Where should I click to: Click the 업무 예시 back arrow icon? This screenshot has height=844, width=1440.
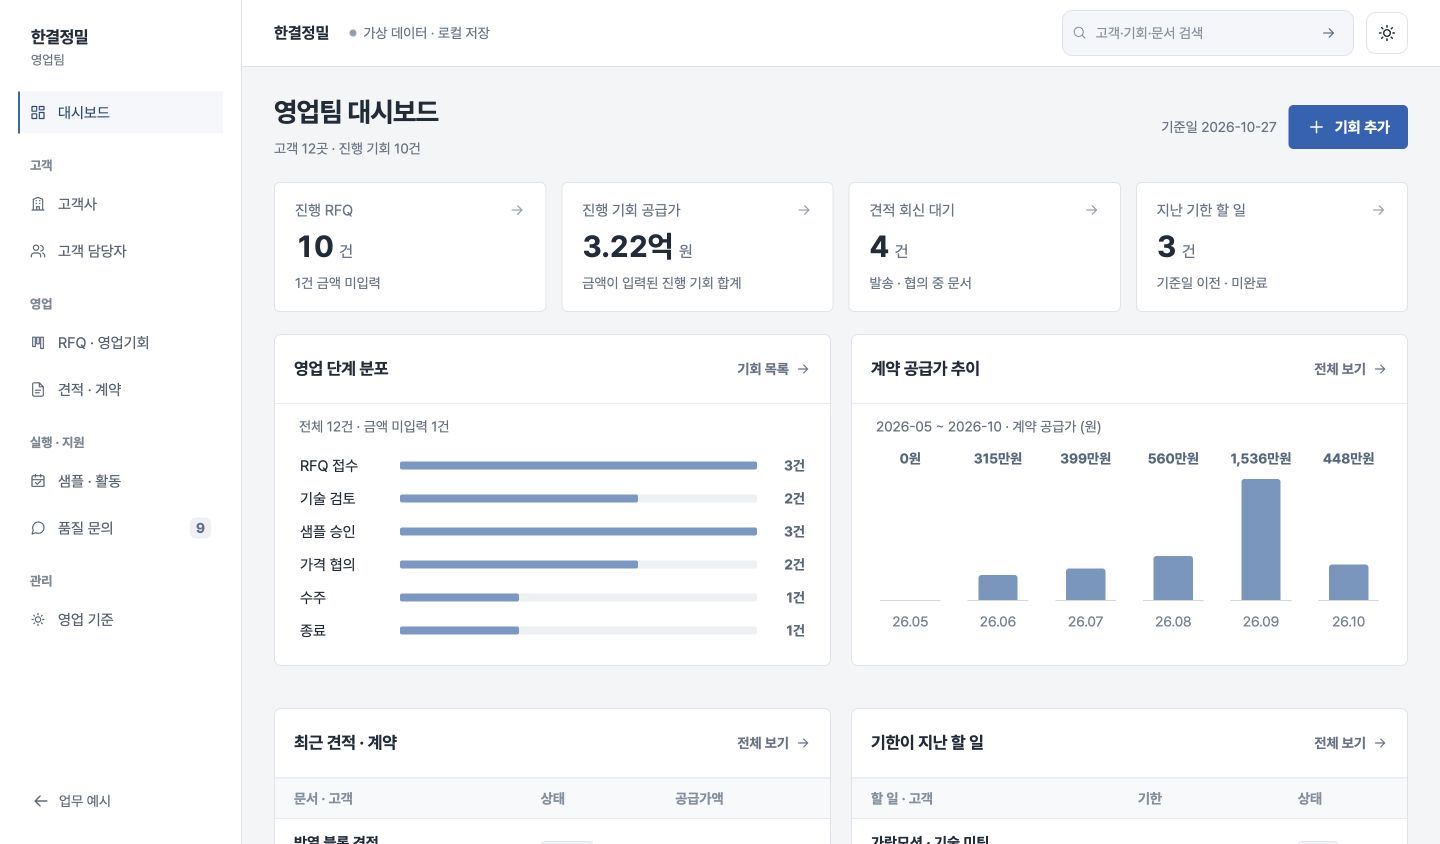pos(40,801)
